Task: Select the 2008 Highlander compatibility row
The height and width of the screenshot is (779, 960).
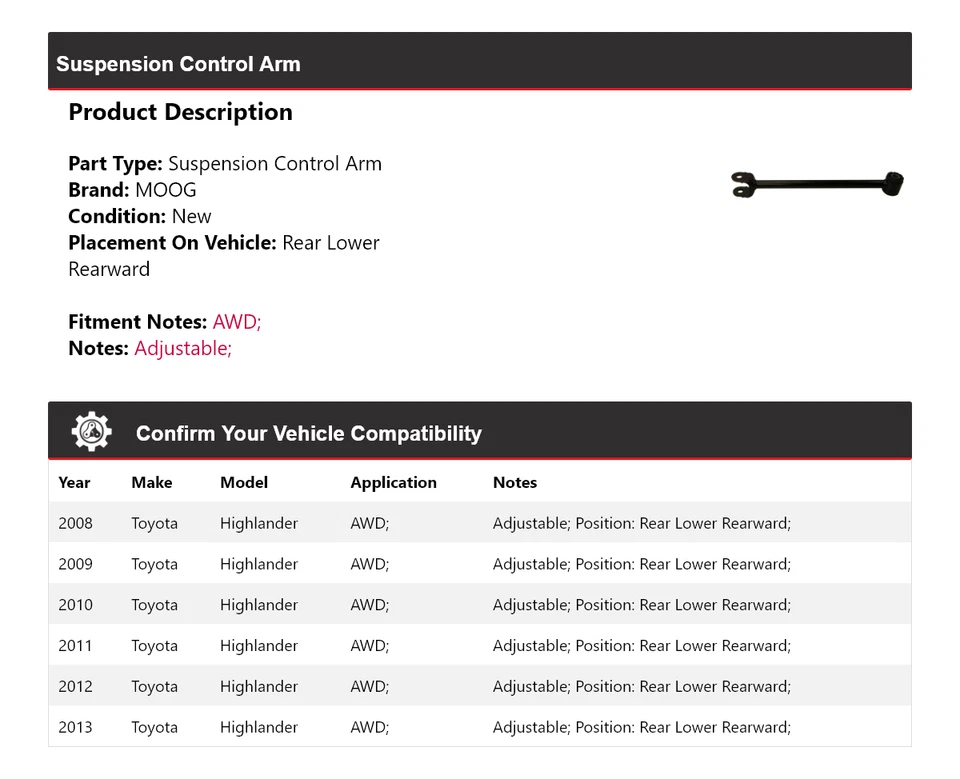Action: [x=480, y=523]
